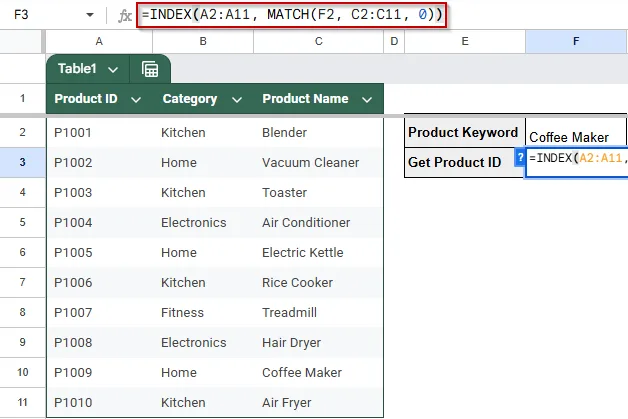
Task: Click the blue formula help question mark
Action: tap(520, 158)
